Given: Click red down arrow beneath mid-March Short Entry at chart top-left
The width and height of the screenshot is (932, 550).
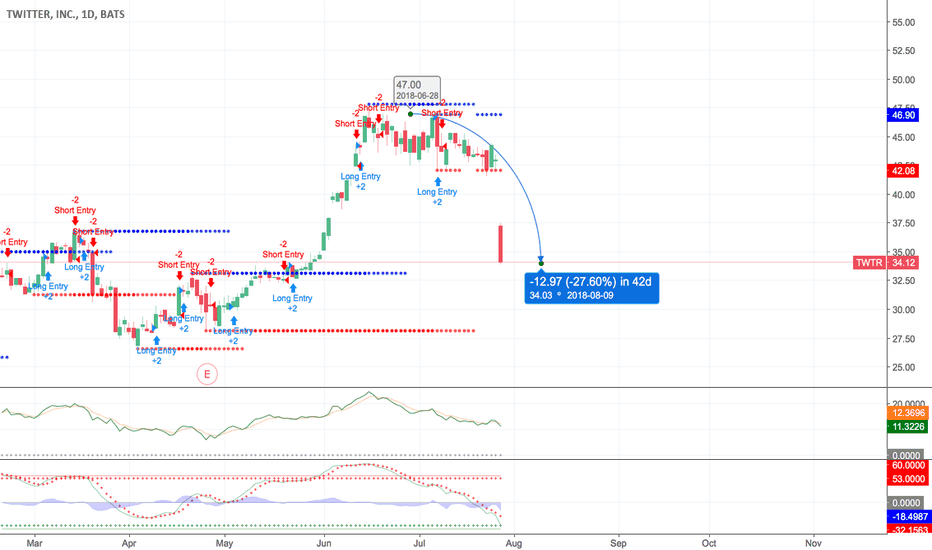Looking at the screenshot, I should point(75,221).
